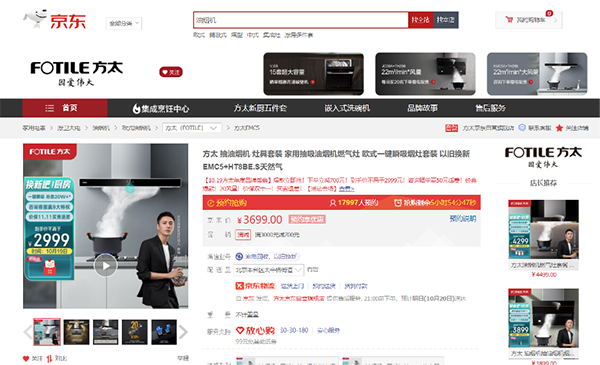Click the flame icon beside 集成烹饪中心
600x365 pixels.
(136, 109)
